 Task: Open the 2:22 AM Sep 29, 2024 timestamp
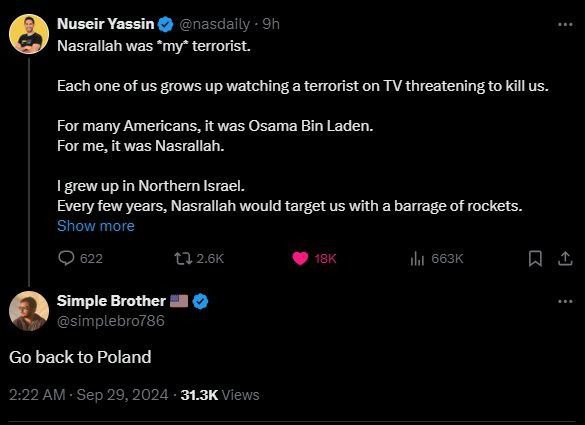tap(88, 395)
